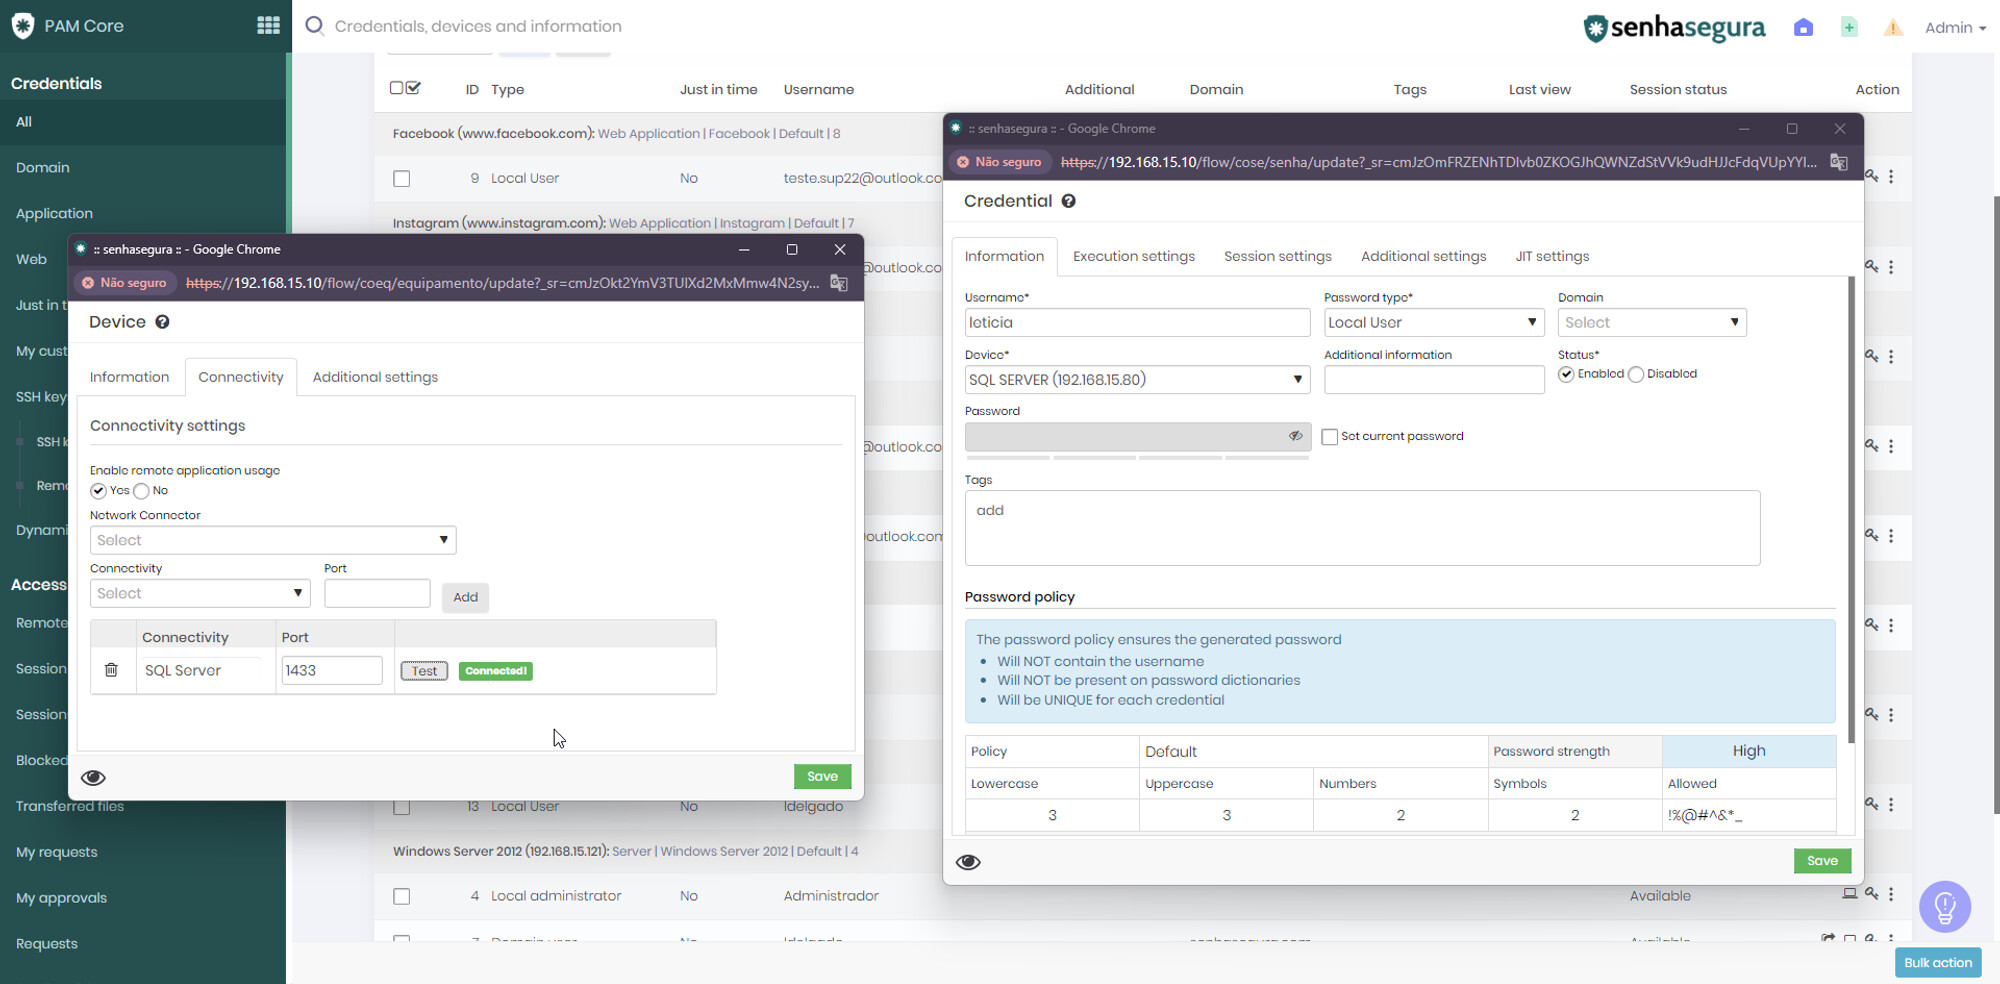The width and height of the screenshot is (2000, 984).
Task: Check the Set current password checkbox
Action: click(x=1330, y=437)
